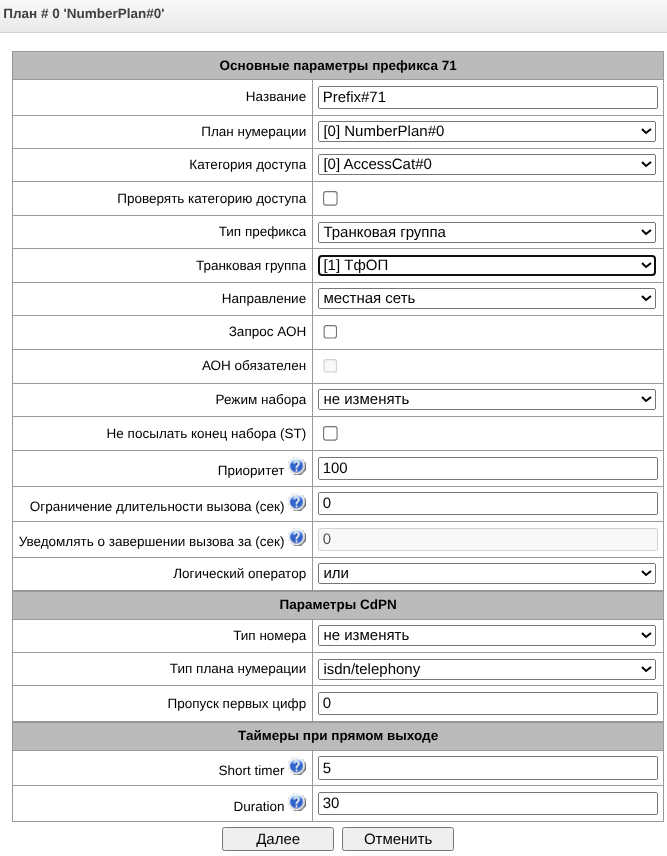Enable Проверять категорию доступа checkbox
The height and width of the screenshot is (856, 667).
click(330, 199)
